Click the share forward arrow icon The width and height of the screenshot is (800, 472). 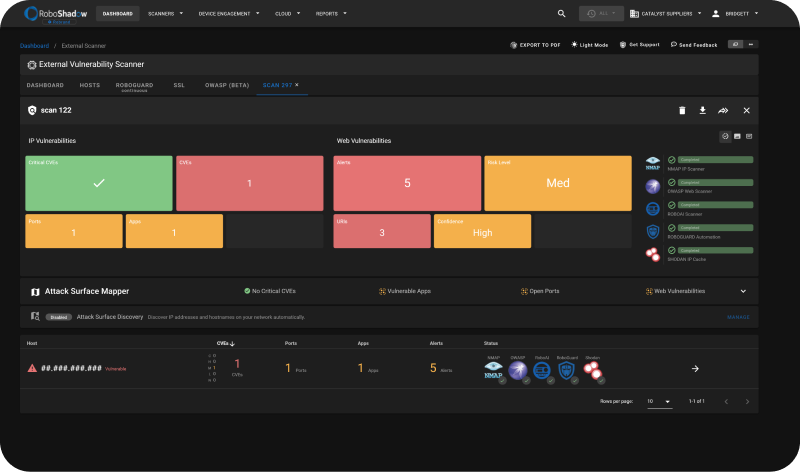point(723,110)
